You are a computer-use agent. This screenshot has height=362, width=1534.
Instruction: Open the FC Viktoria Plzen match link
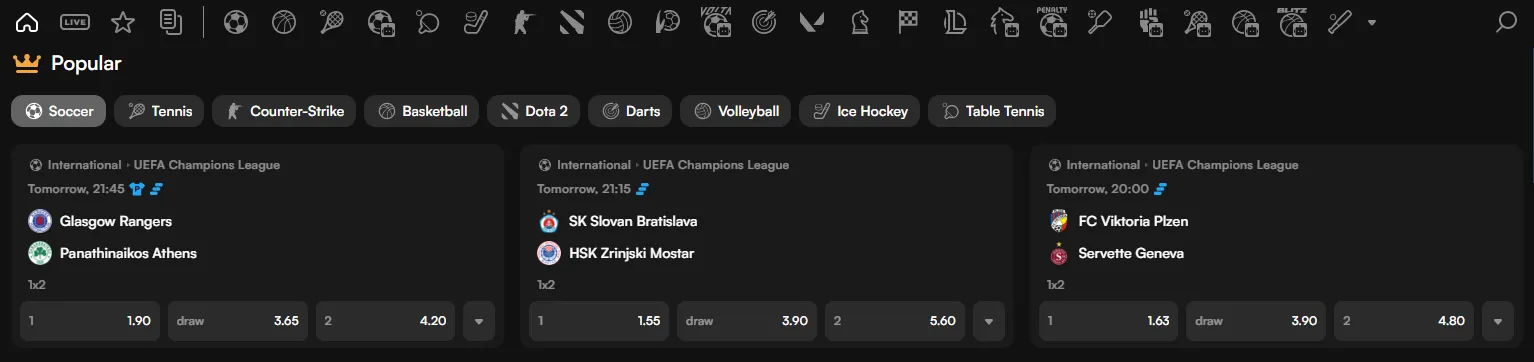pos(1133,221)
